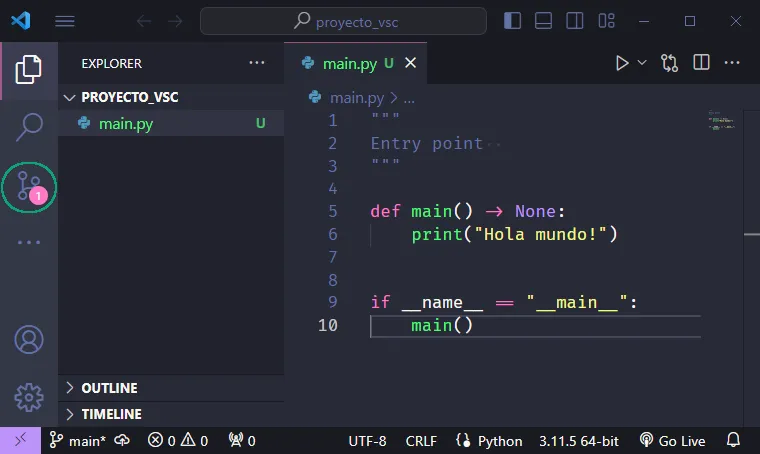The height and width of the screenshot is (454, 760).
Task: Click the Explorer files icon
Action: pyautogui.click(x=29, y=68)
